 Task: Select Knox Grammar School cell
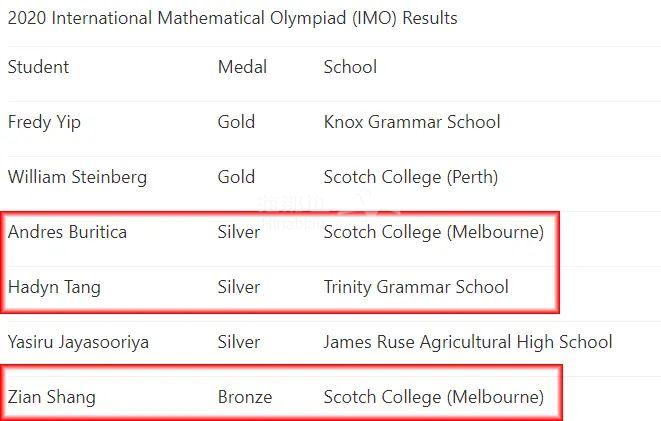pos(412,122)
